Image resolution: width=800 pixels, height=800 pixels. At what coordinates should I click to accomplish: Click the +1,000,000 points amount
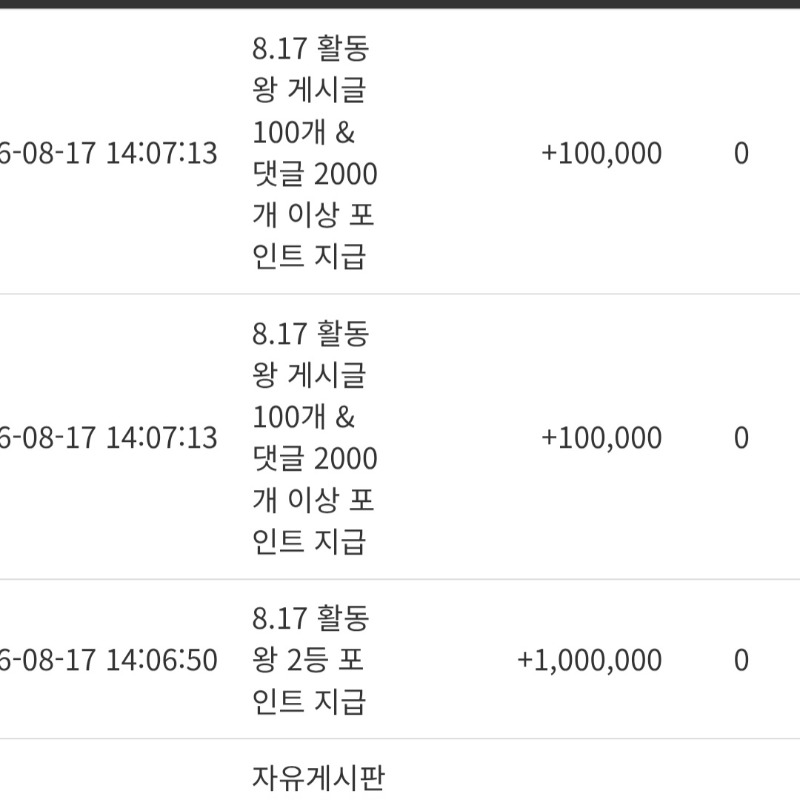(x=590, y=660)
